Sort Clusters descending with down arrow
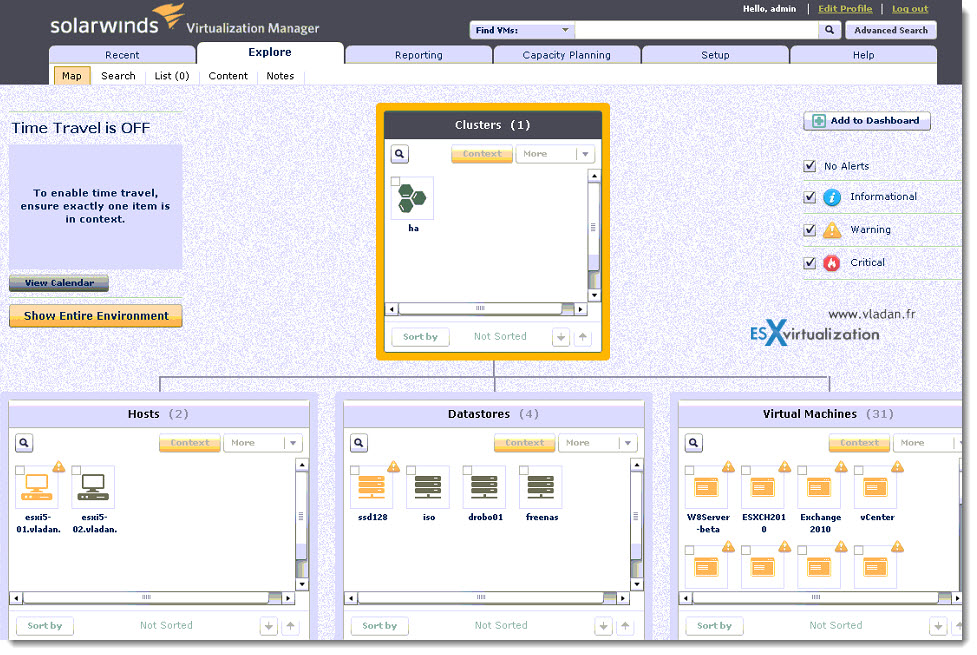Image resolution: width=977 pixels, height=655 pixels. click(x=561, y=337)
